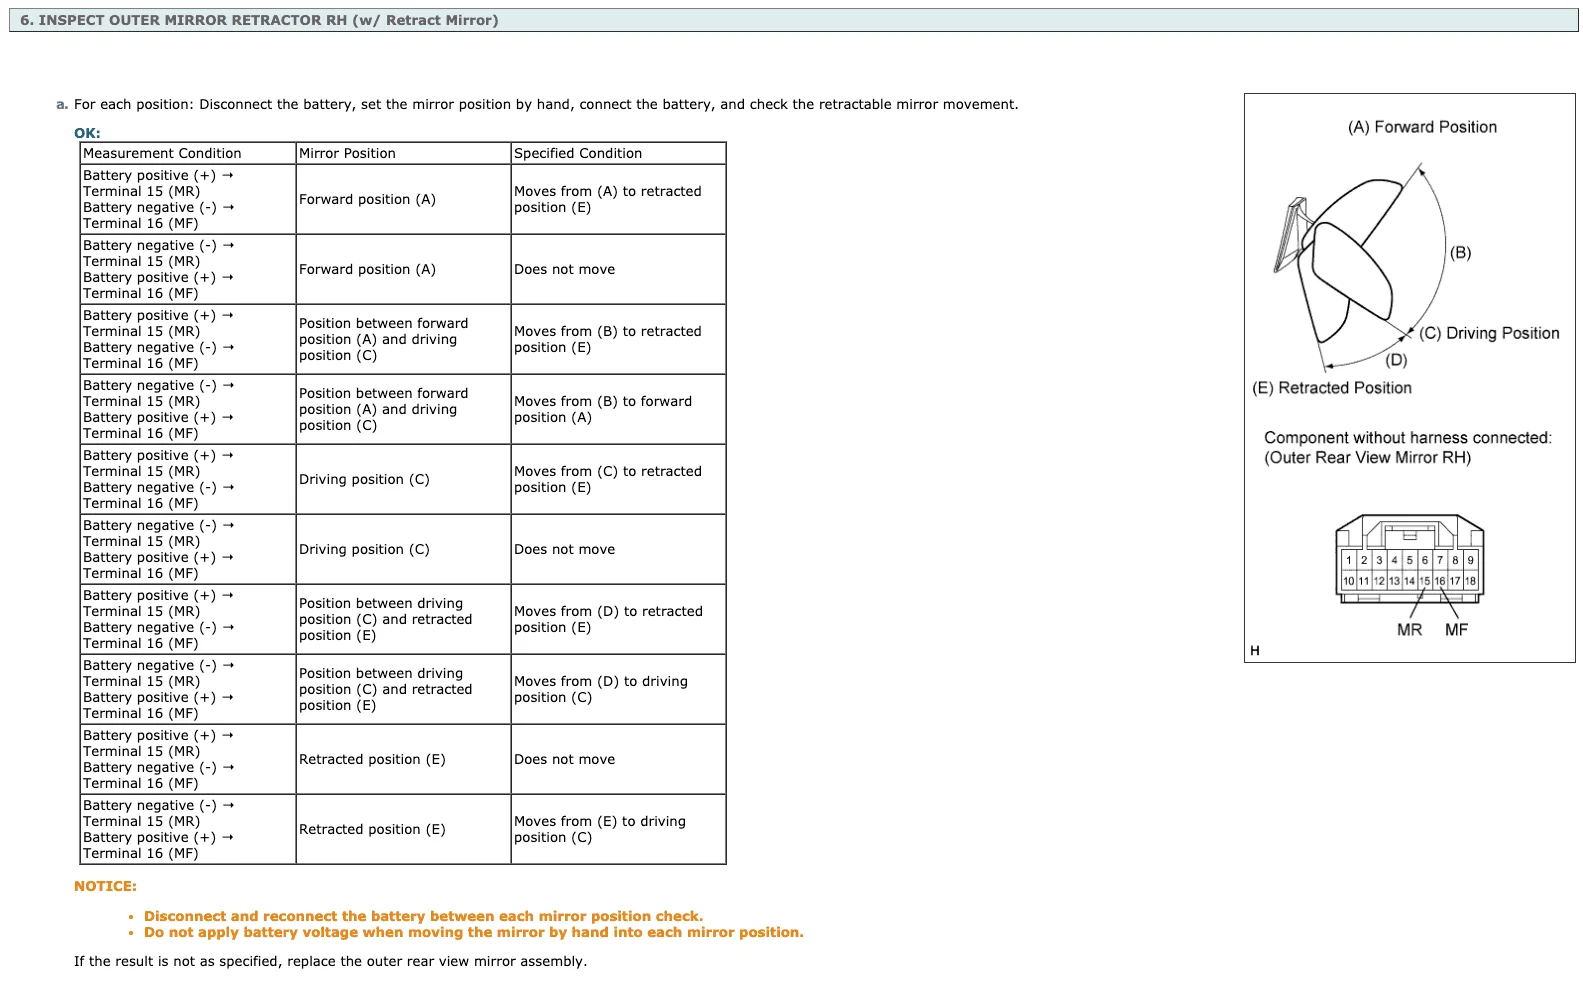Screen dimensions: 1583x996
Task: Select the 'Specified Condition' column header
Action: pos(618,153)
